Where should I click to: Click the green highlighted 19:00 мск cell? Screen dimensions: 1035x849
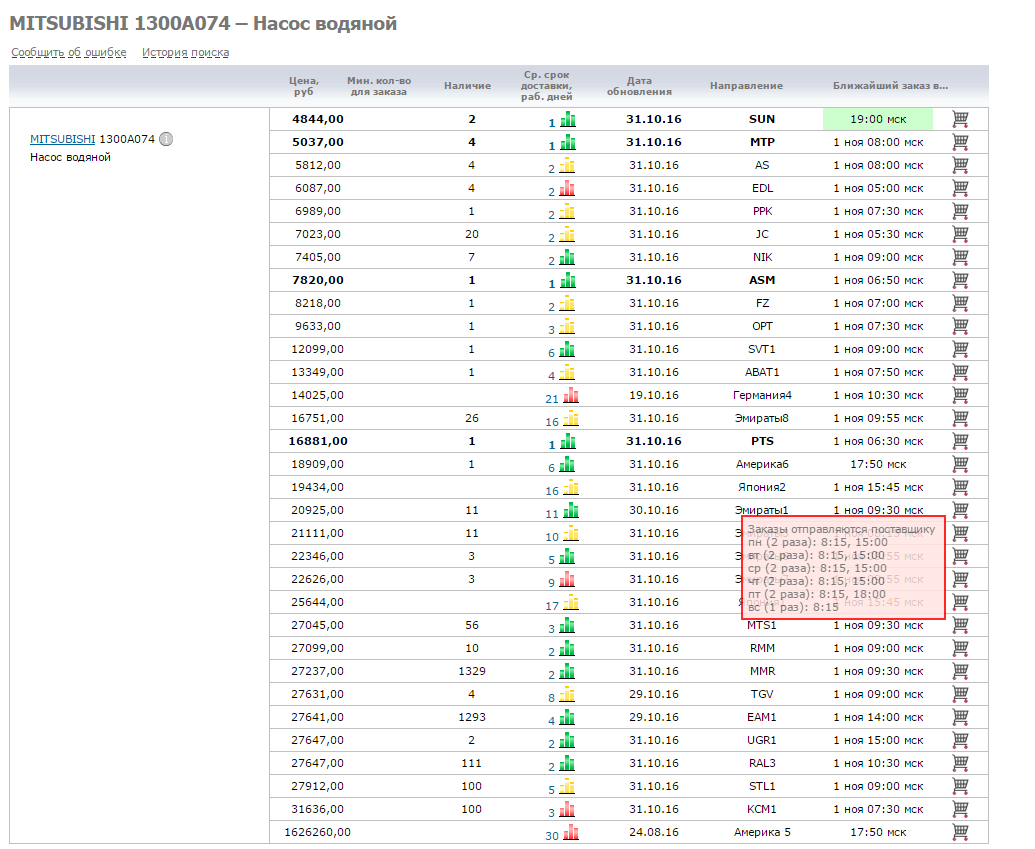(x=877, y=119)
